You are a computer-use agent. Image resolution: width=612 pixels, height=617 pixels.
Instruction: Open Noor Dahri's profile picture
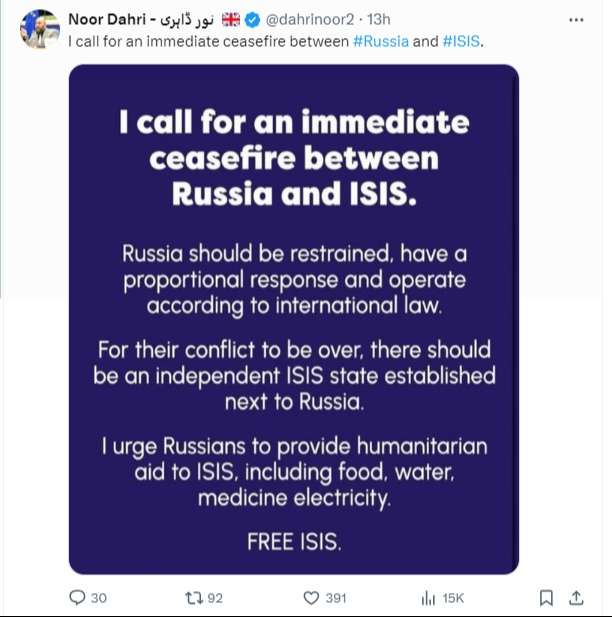click(x=38, y=29)
